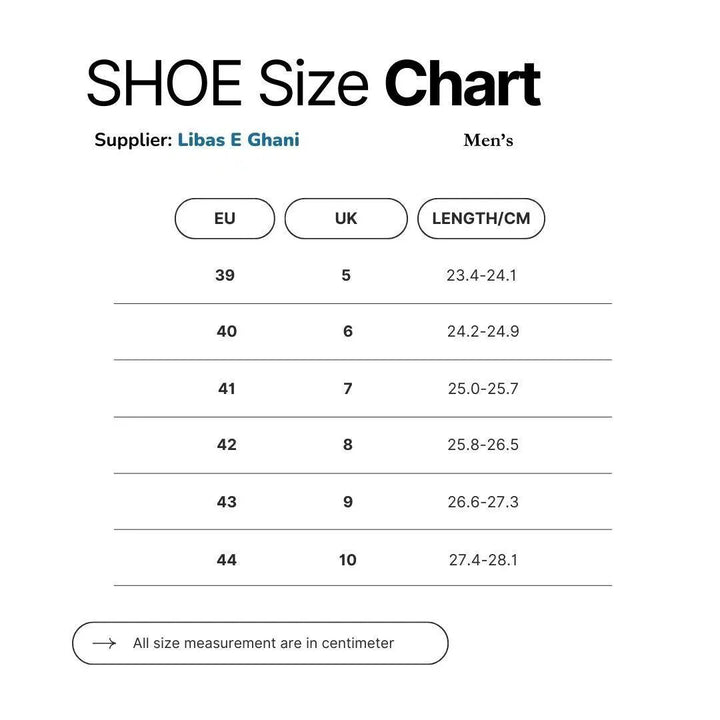Select EU size 41 cell
The width and height of the screenshot is (720, 720).
(x=227, y=388)
